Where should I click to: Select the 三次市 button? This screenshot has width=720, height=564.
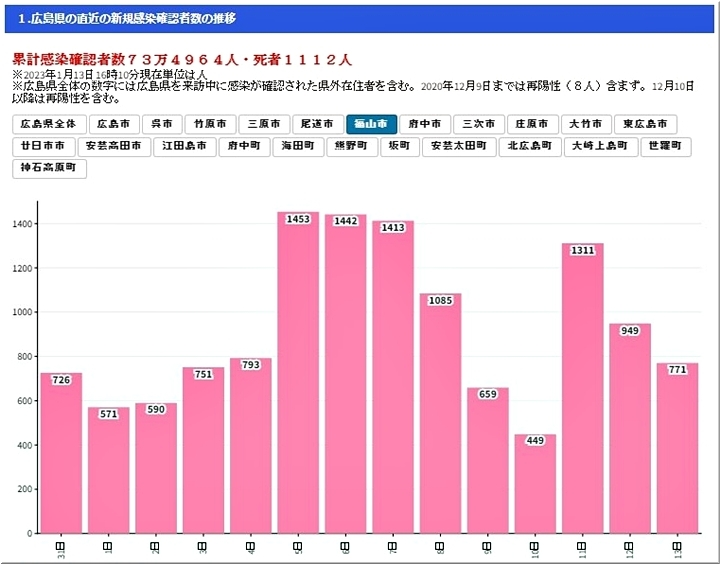[x=478, y=125]
